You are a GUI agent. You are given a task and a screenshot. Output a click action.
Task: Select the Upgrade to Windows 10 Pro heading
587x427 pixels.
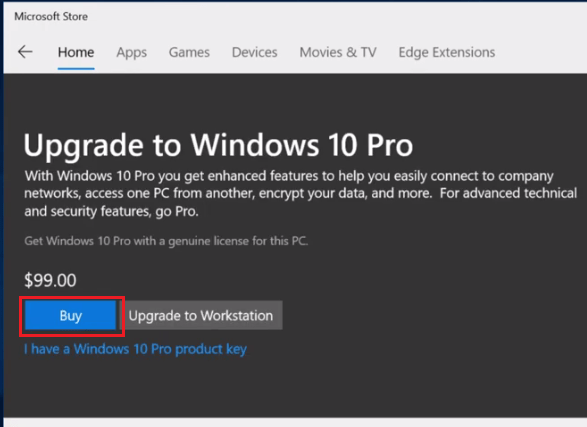218,145
